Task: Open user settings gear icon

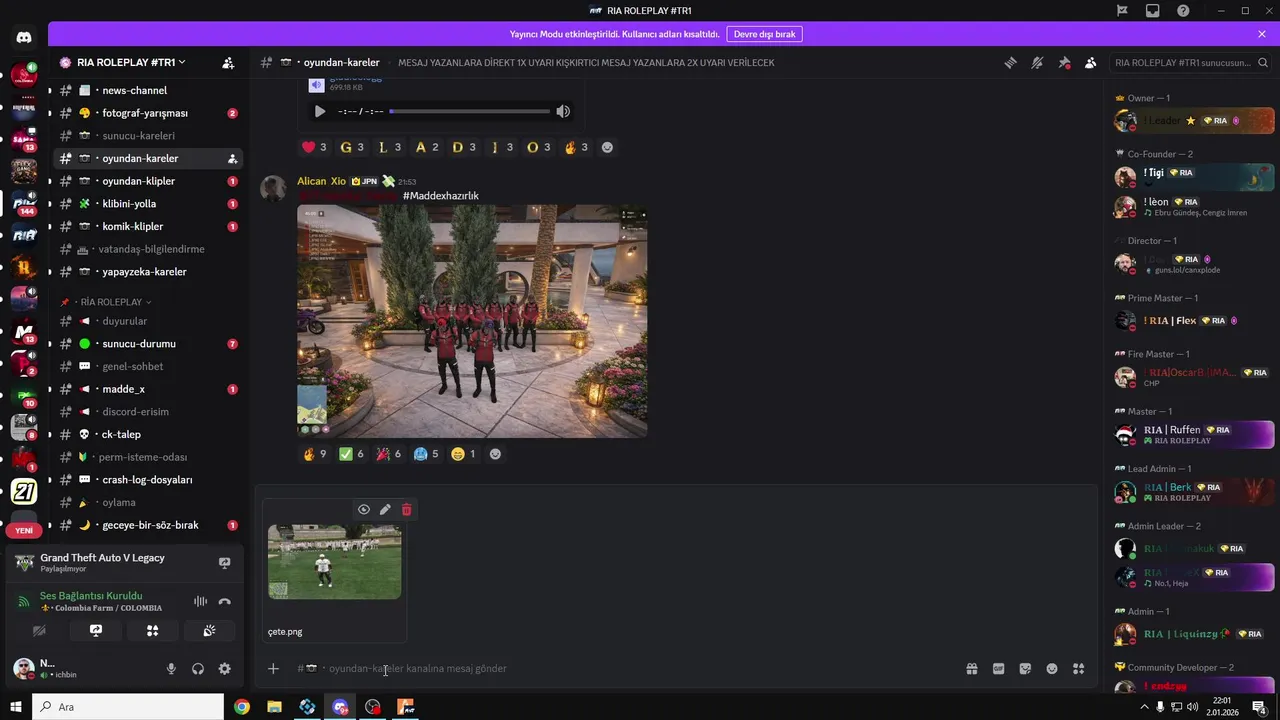Action: [x=224, y=668]
